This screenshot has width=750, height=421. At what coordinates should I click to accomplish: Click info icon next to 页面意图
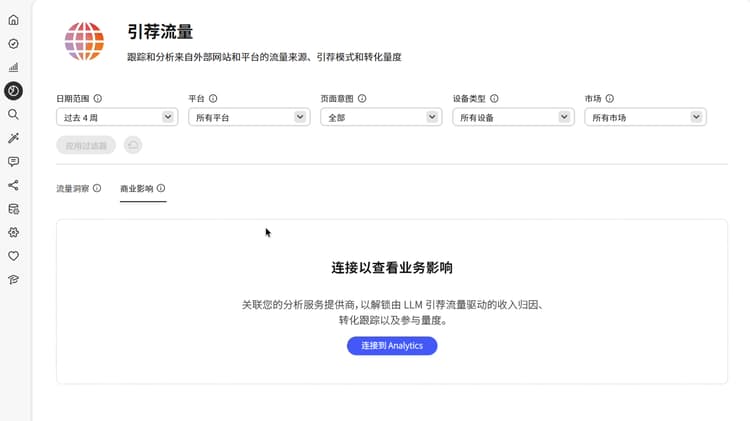[362, 98]
